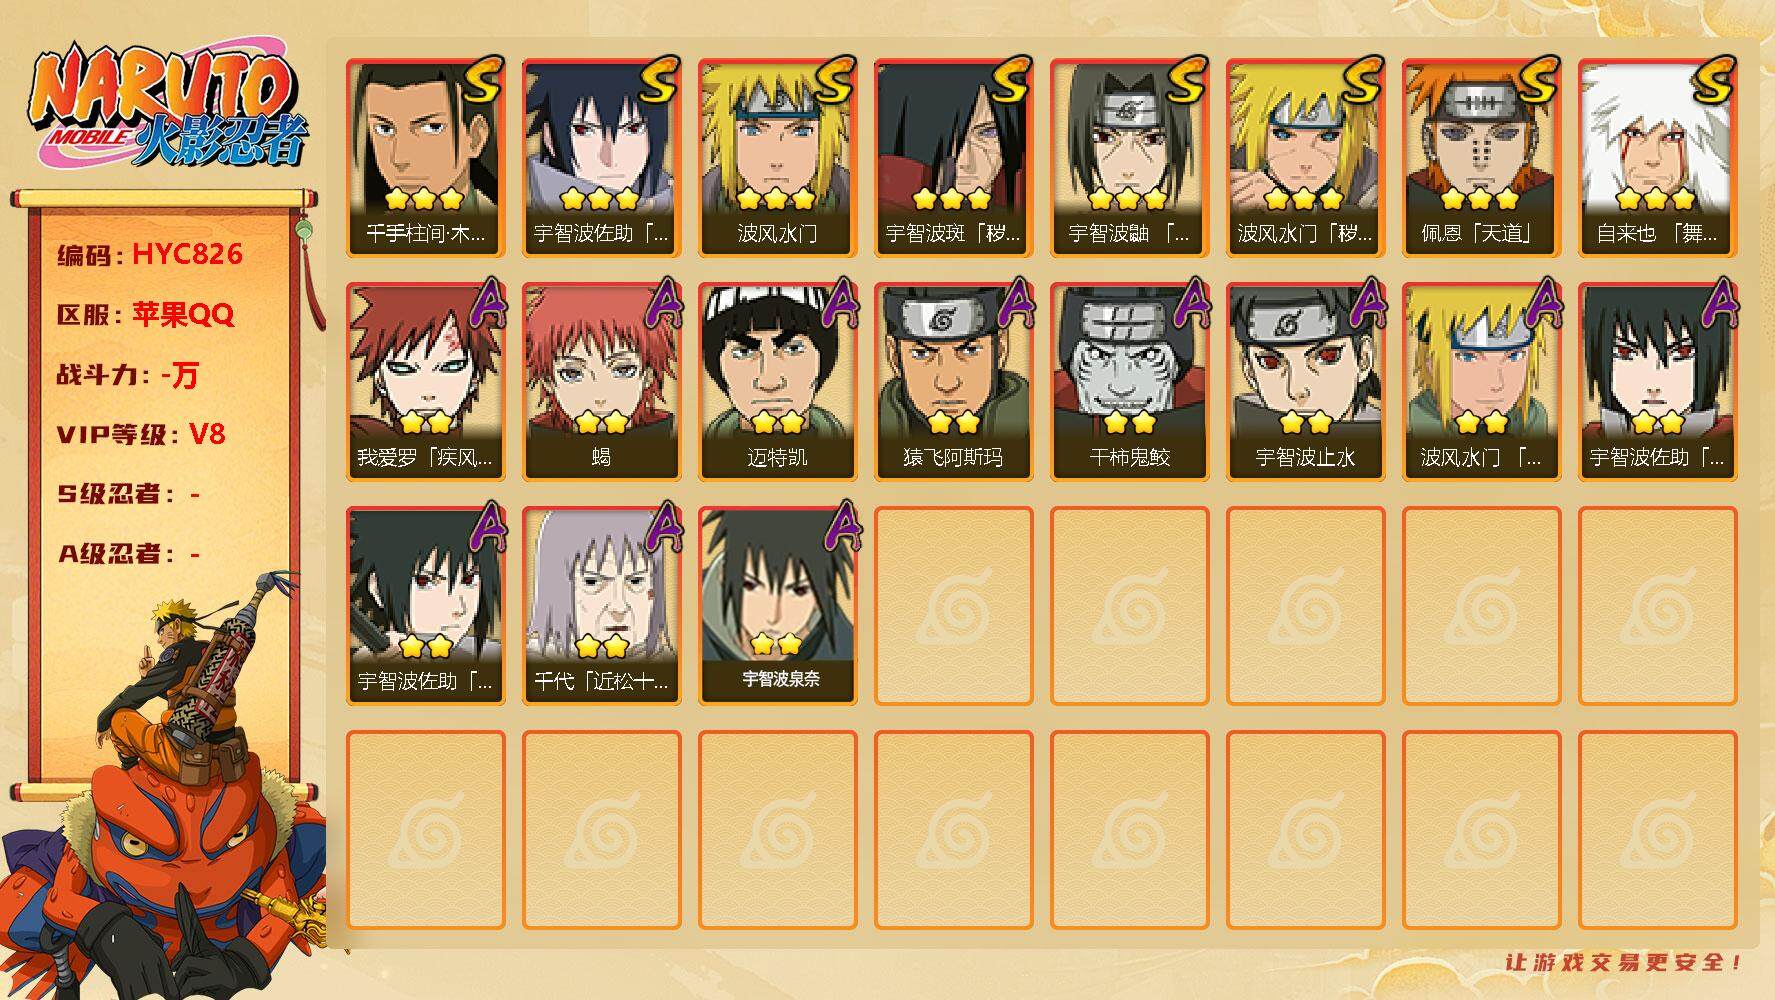This screenshot has height=1000, width=1775.
Task: Choose the 宇智波止水 A-rank card
Action: [1306, 382]
